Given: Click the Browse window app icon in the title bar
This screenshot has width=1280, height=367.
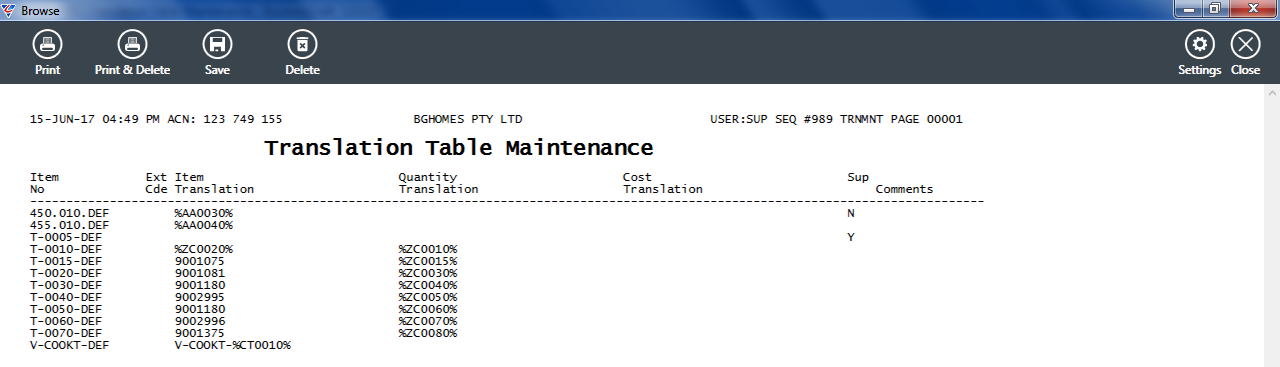Looking at the screenshot, I should click(x=9, y=10).
